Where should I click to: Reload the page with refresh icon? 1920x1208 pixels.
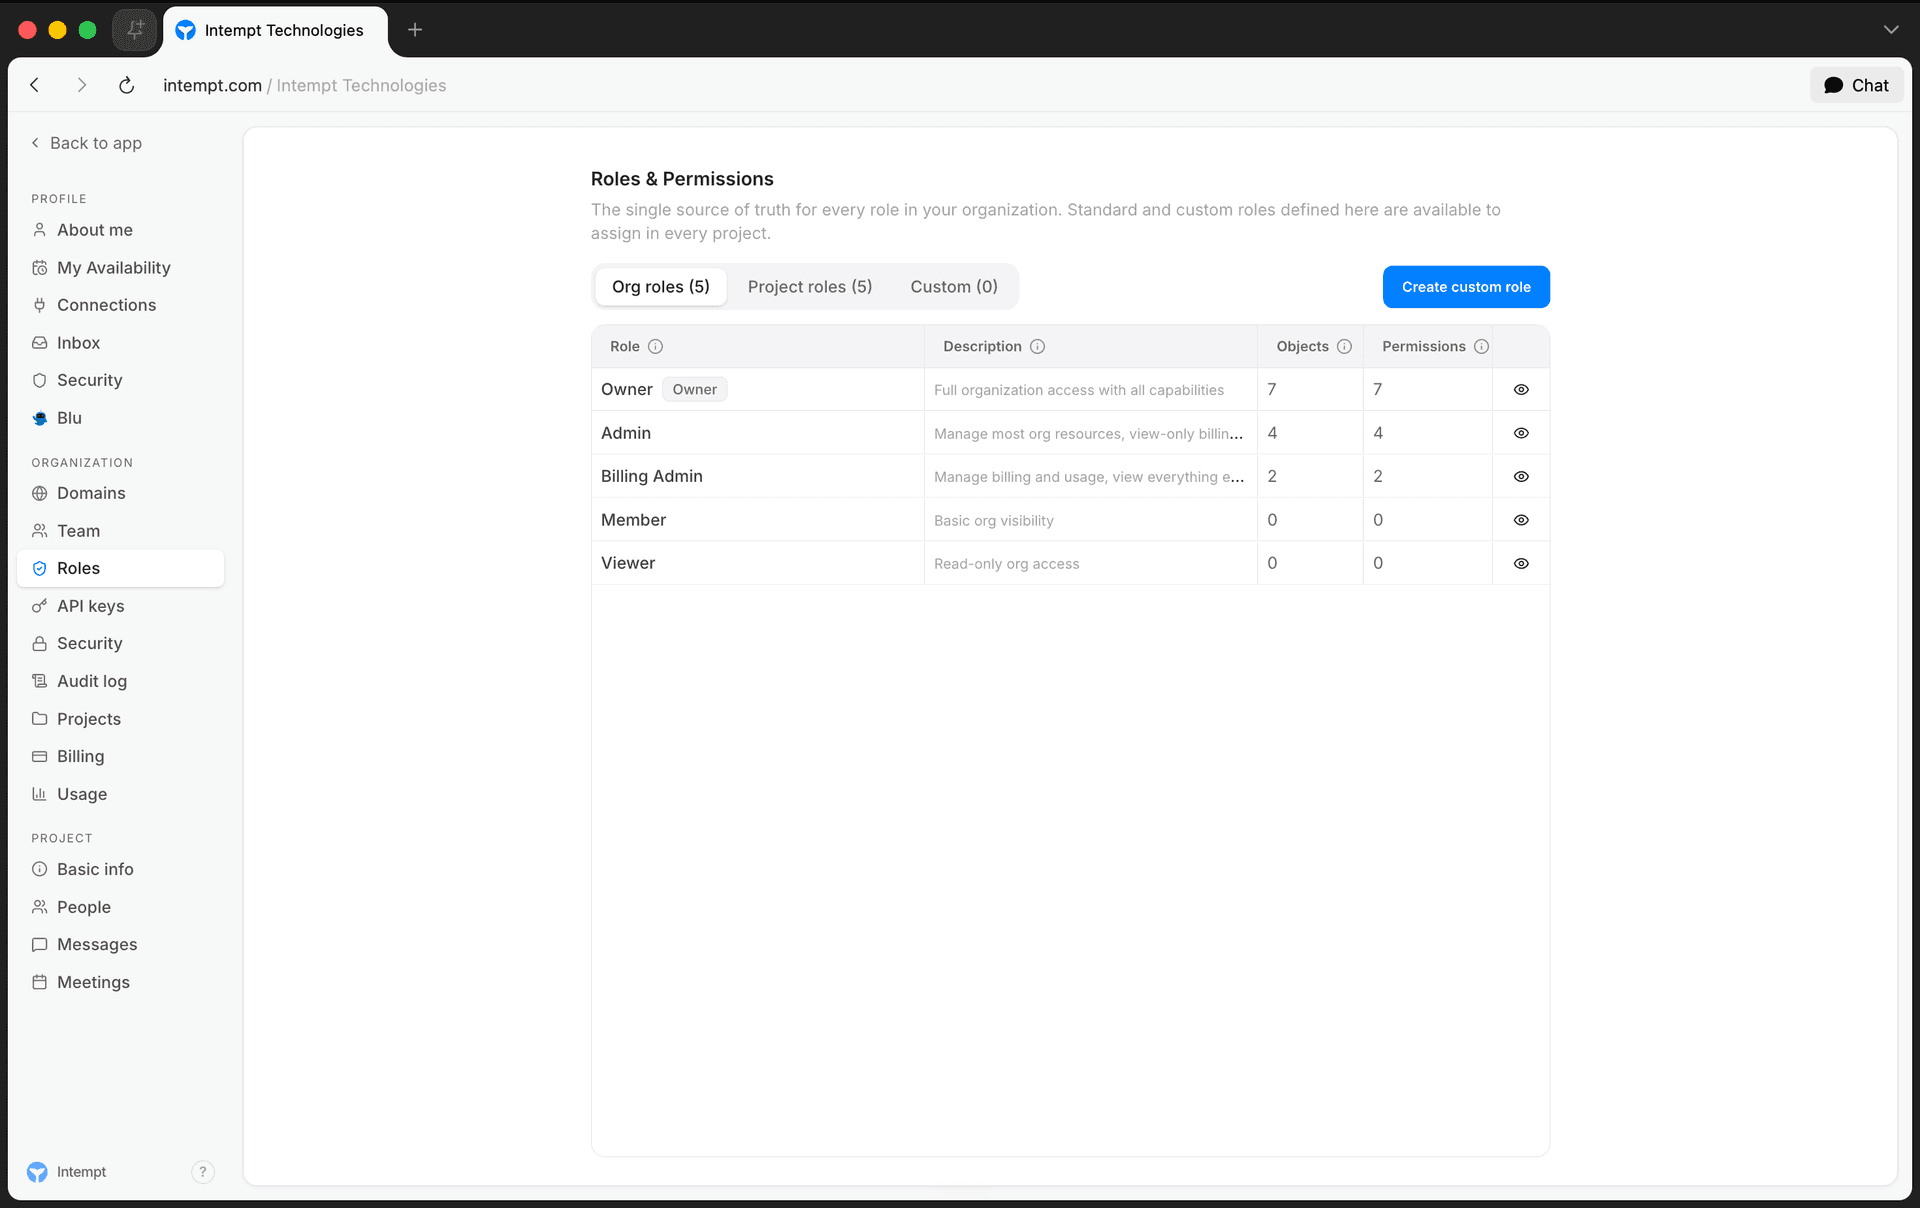click(x=127, y=86)
